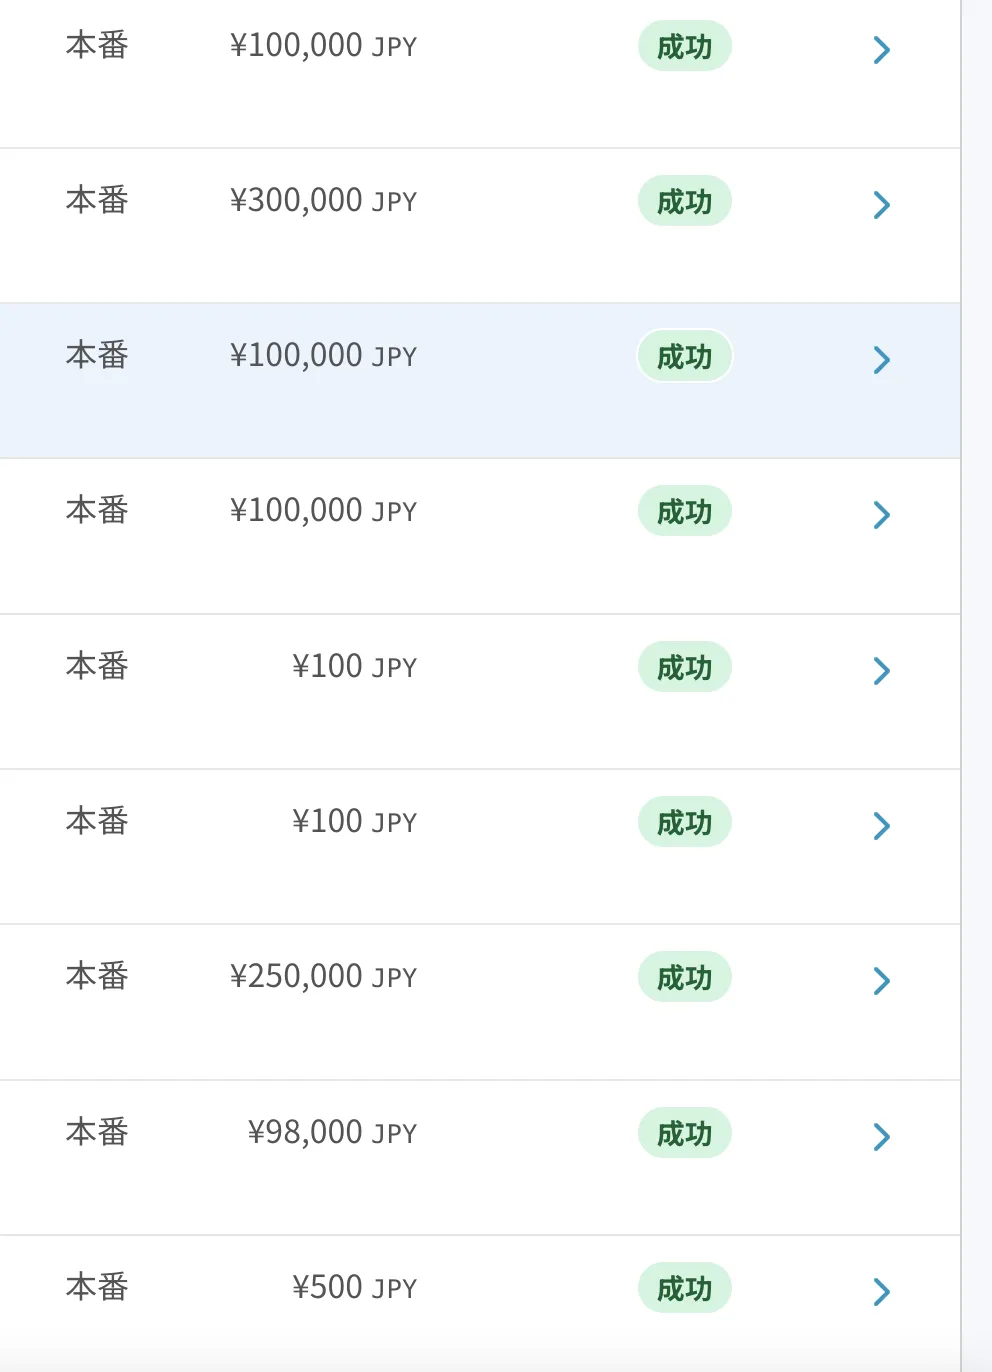Open the ¥98,000 payment via its arrow
Screen dimensions: 992x1372
point(881,1136)
